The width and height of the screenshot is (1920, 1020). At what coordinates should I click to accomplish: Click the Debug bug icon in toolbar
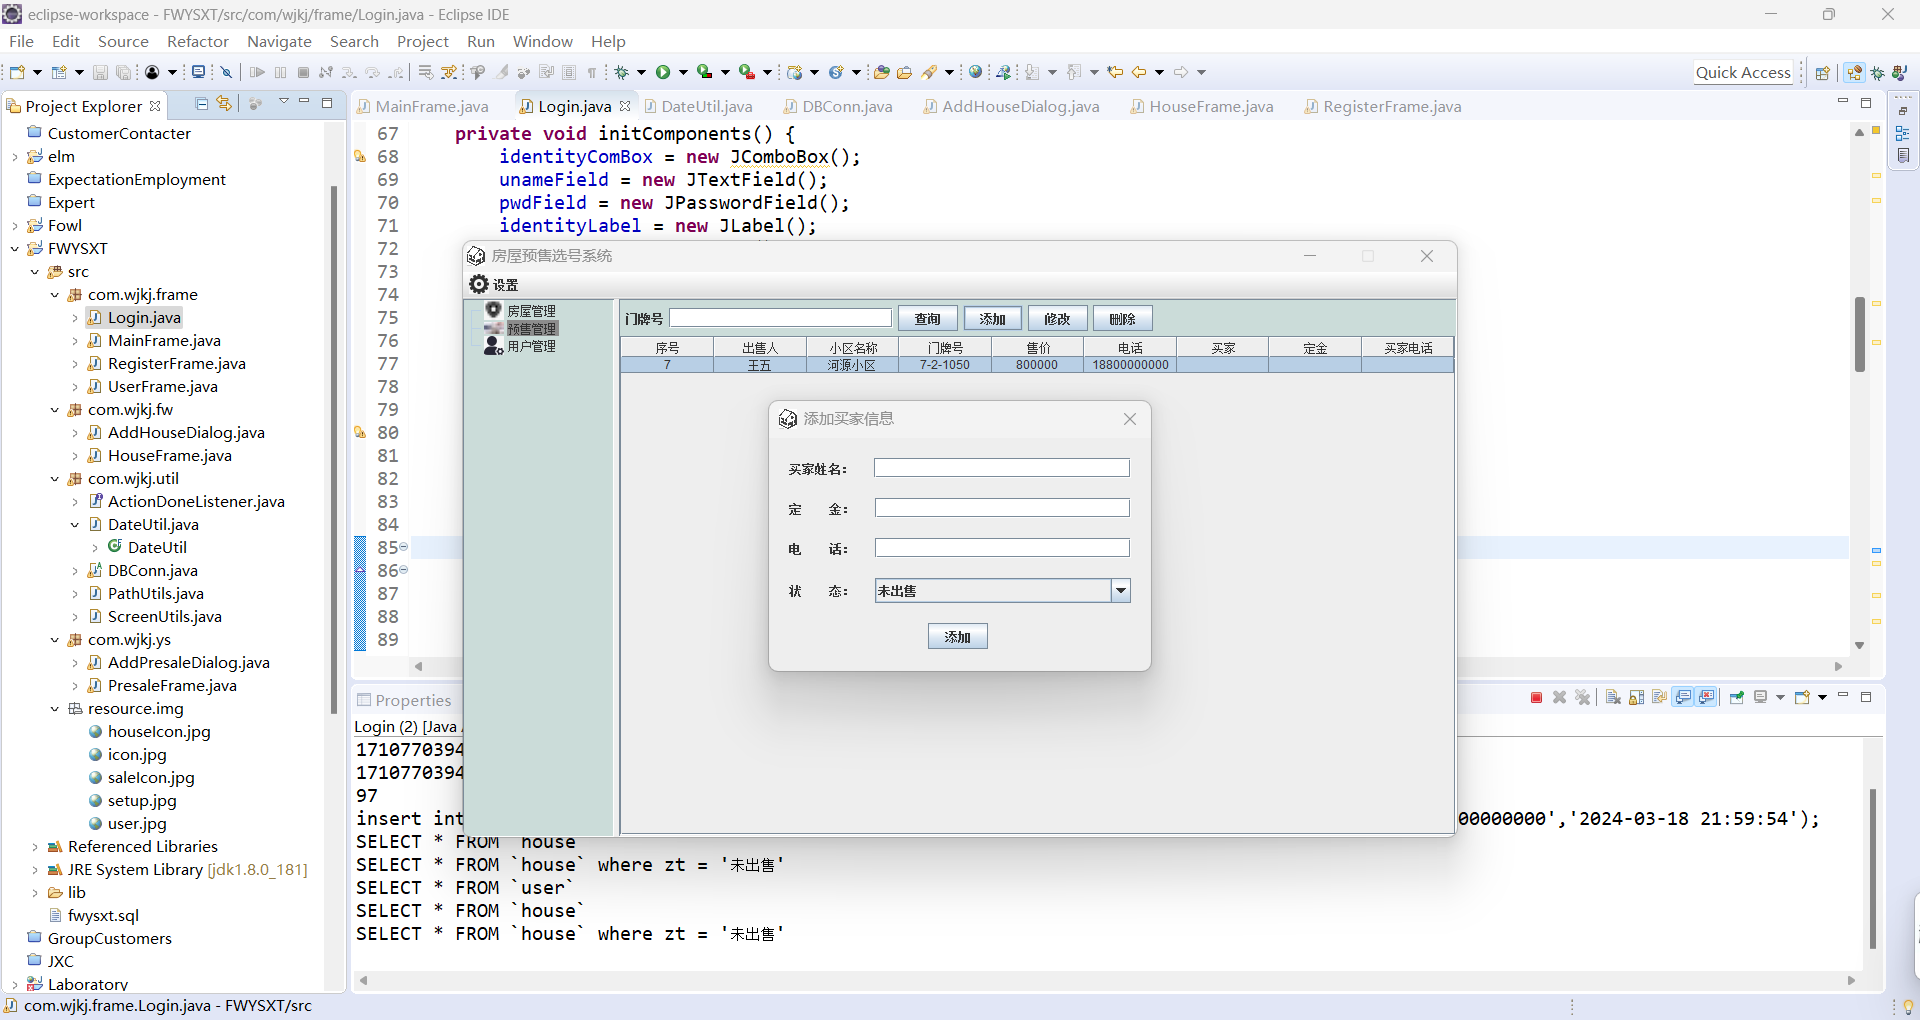click(x=621, y=72)
